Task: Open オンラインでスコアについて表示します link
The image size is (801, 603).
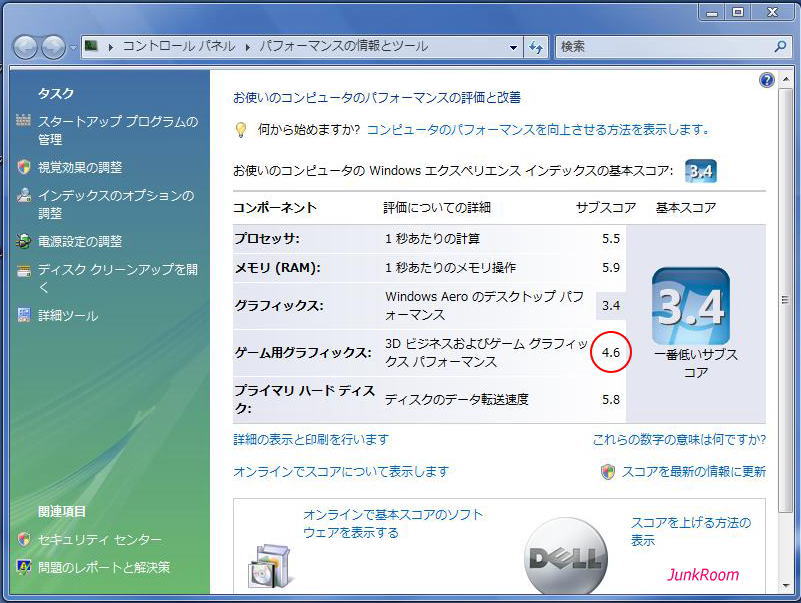Action: coord(341,471)
